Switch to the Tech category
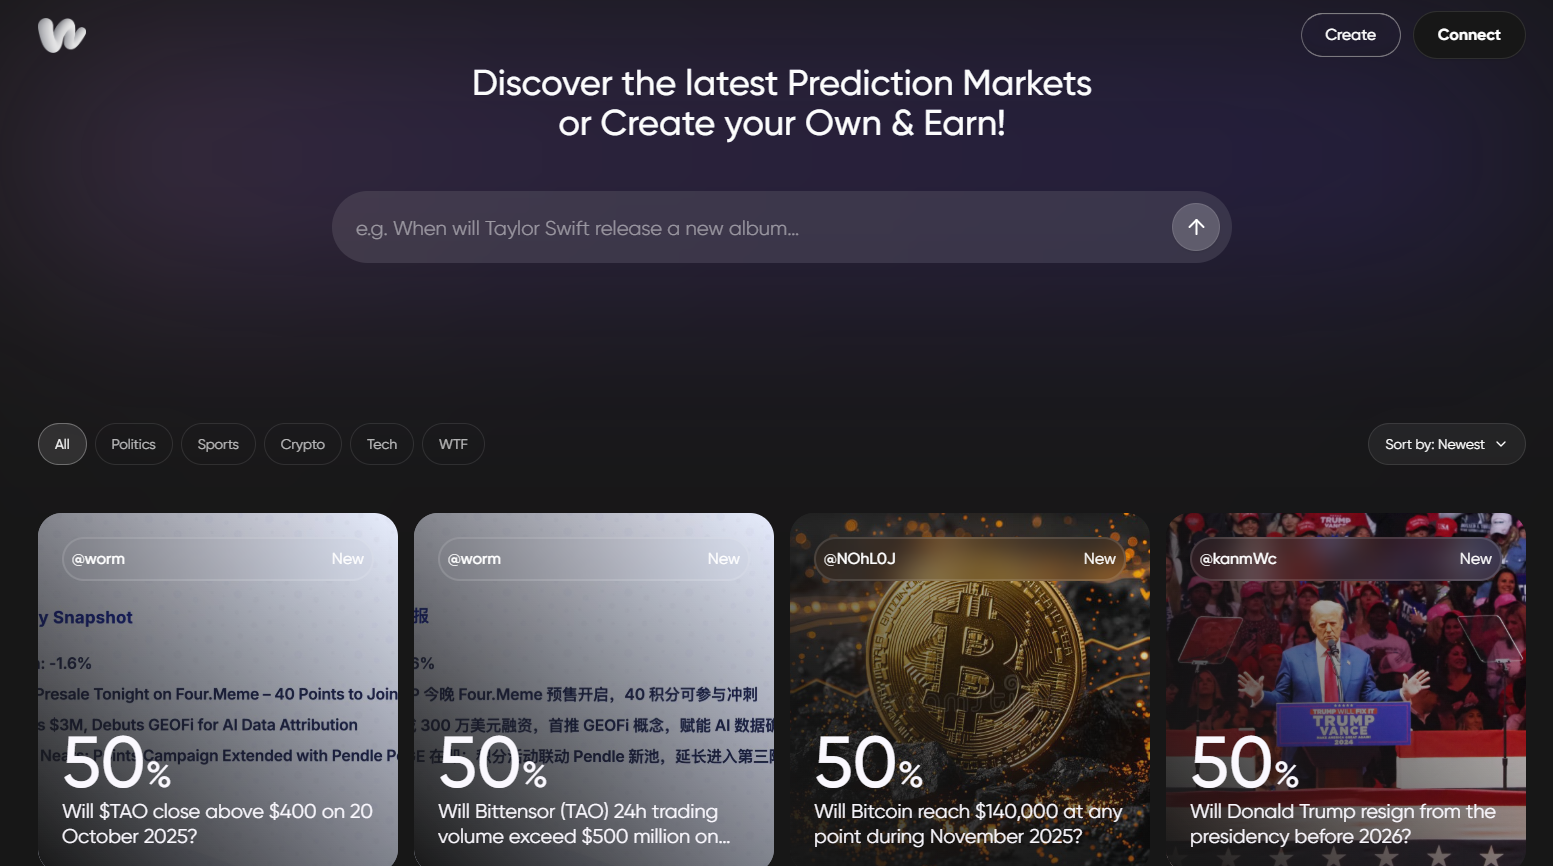Image resolution: width=1553 pixels, height=866 pixels. pos(381,444)
